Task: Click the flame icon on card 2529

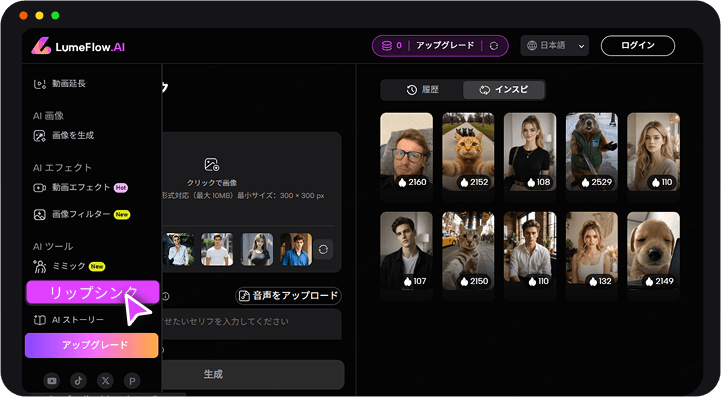Action: (x=585, y=183)
